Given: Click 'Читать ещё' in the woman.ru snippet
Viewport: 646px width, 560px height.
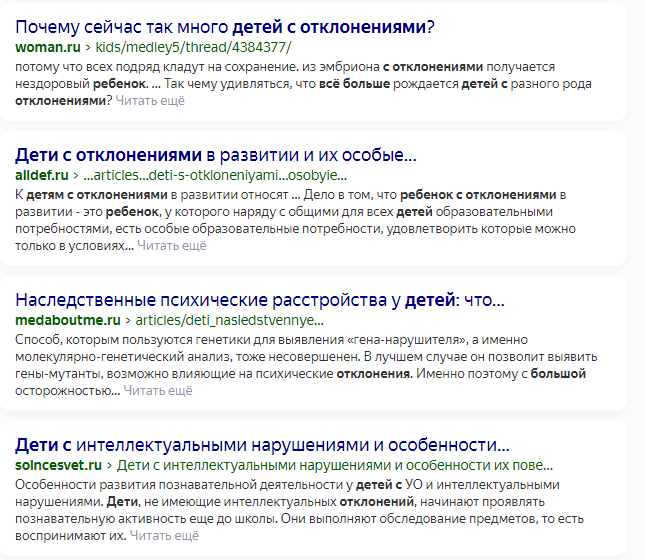Looking at the screenshot, I should pyautogui.click(x=150, y=101).
